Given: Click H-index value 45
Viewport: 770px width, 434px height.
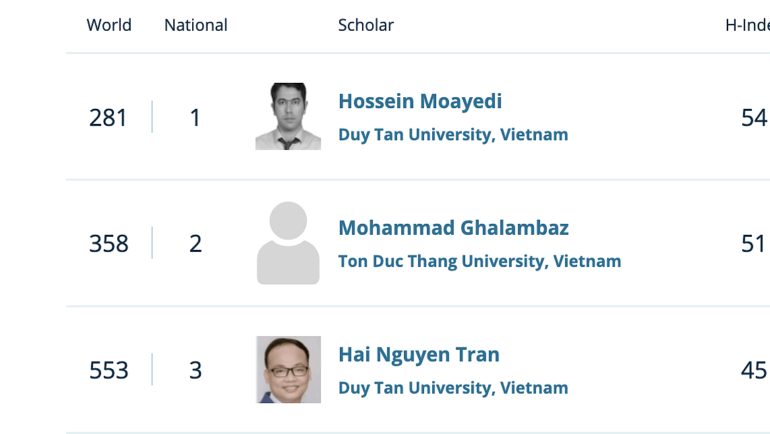Looking at the screenshot, I should (x=753, y=371).
